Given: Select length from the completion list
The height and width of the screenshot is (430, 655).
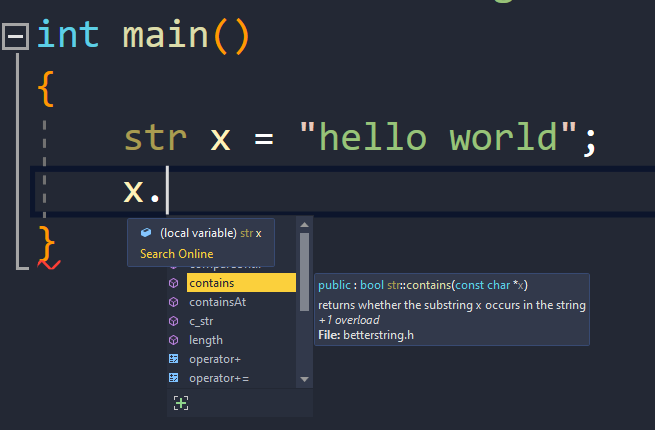Looking at the screenshot, I should click(x=206, y=340).
